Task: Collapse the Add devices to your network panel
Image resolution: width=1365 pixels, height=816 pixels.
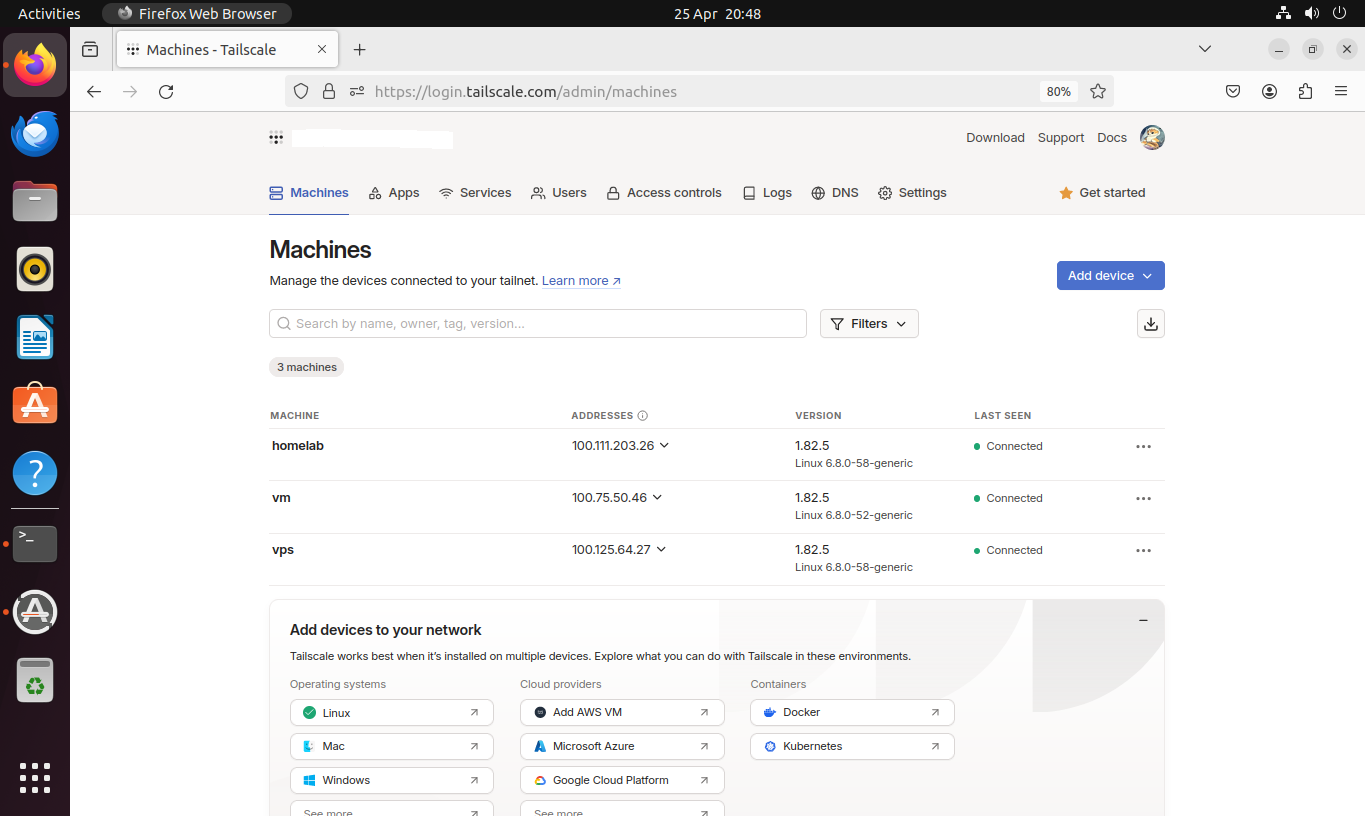Action: tap(1143, 620)
